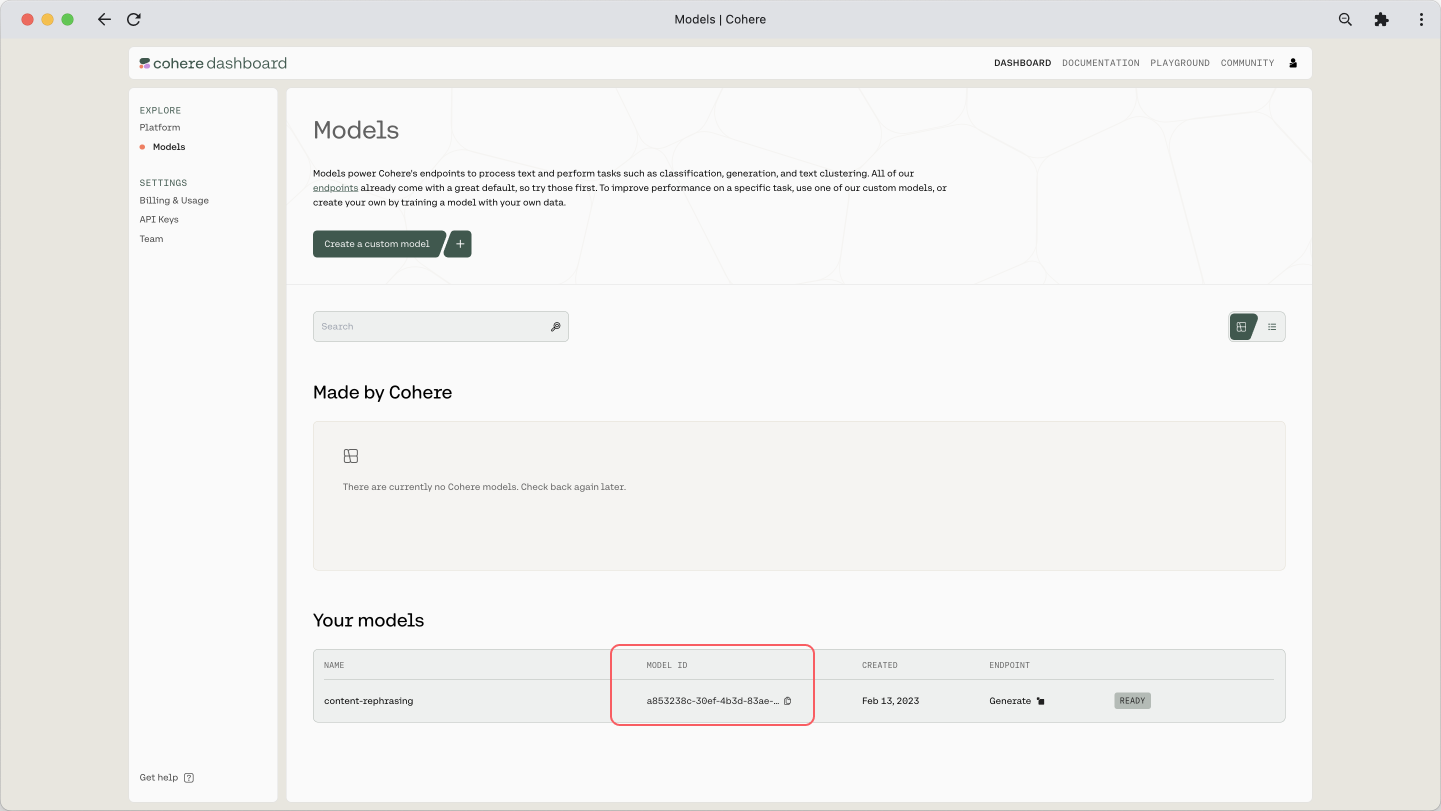Go to the Dashboard tab
Image resolution: width=1441 pixels, height=811 pixels.
coord(1022,63)
